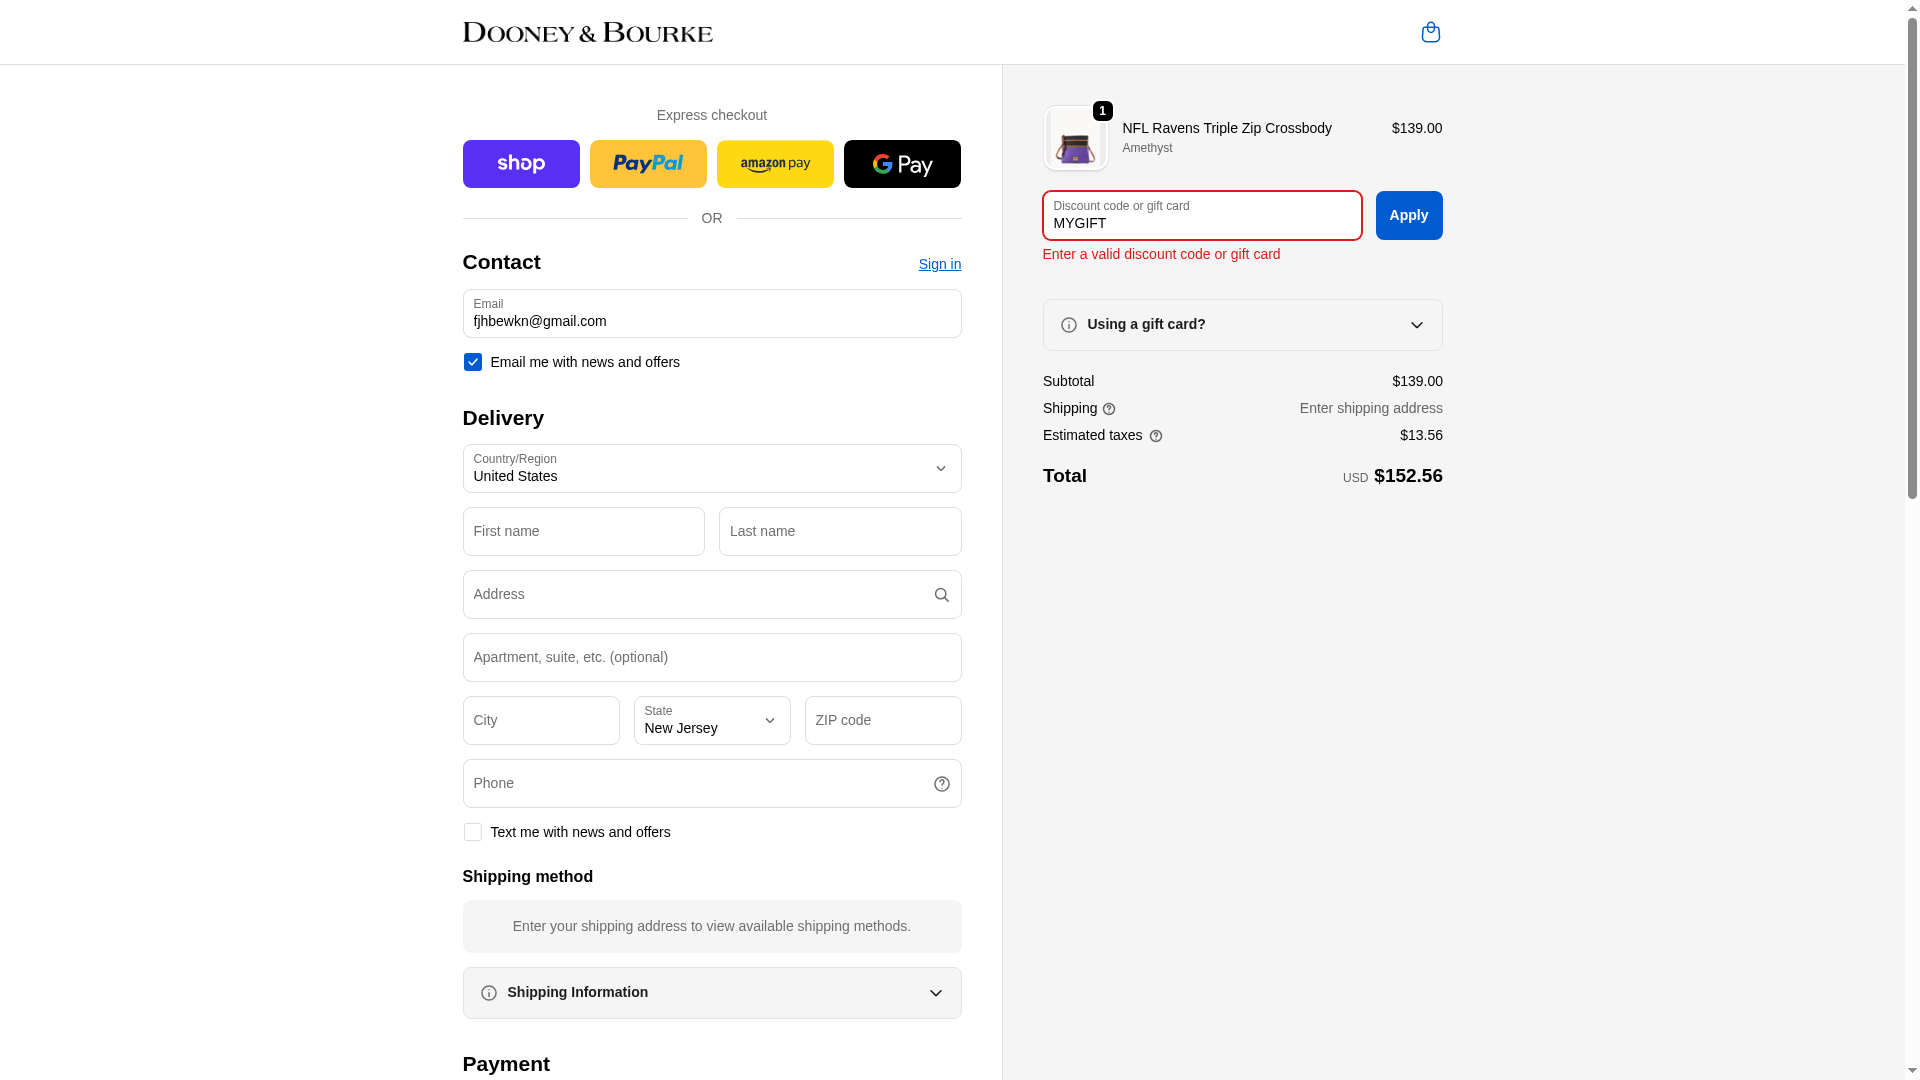Check Text me with news and offers

pos(473,832)
